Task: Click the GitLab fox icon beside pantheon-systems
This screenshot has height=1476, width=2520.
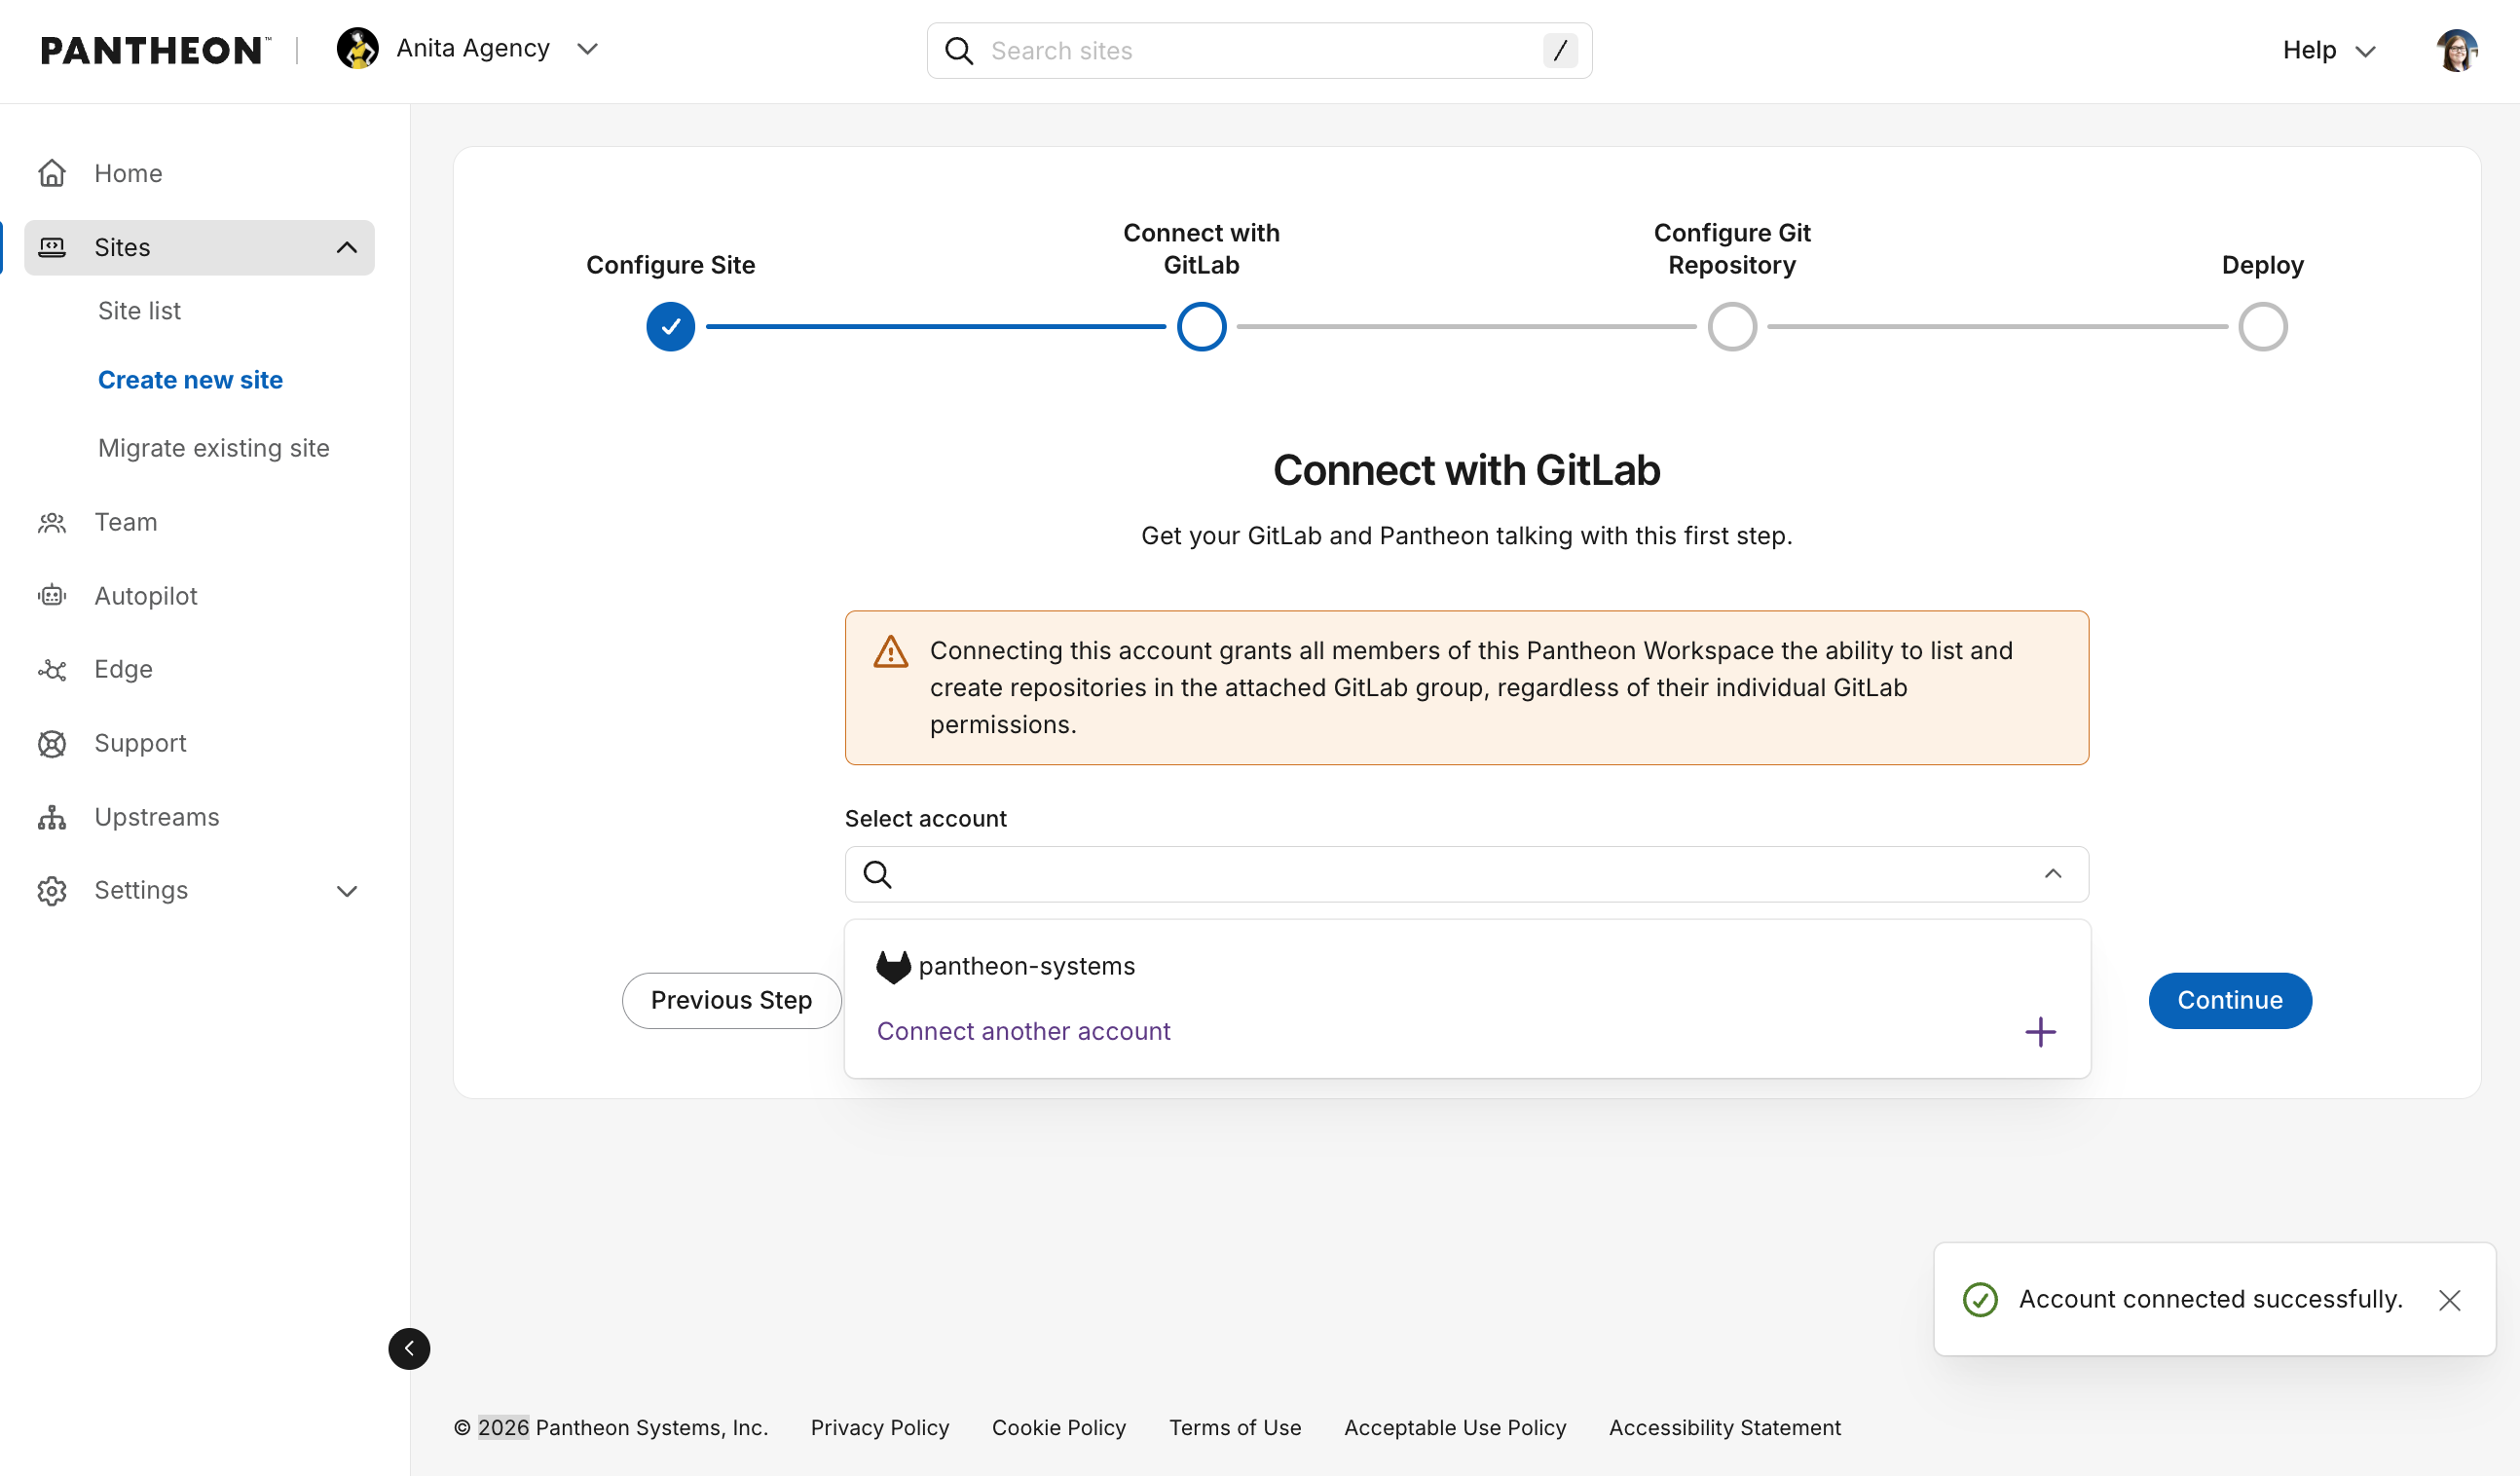Action: (893, 967)
